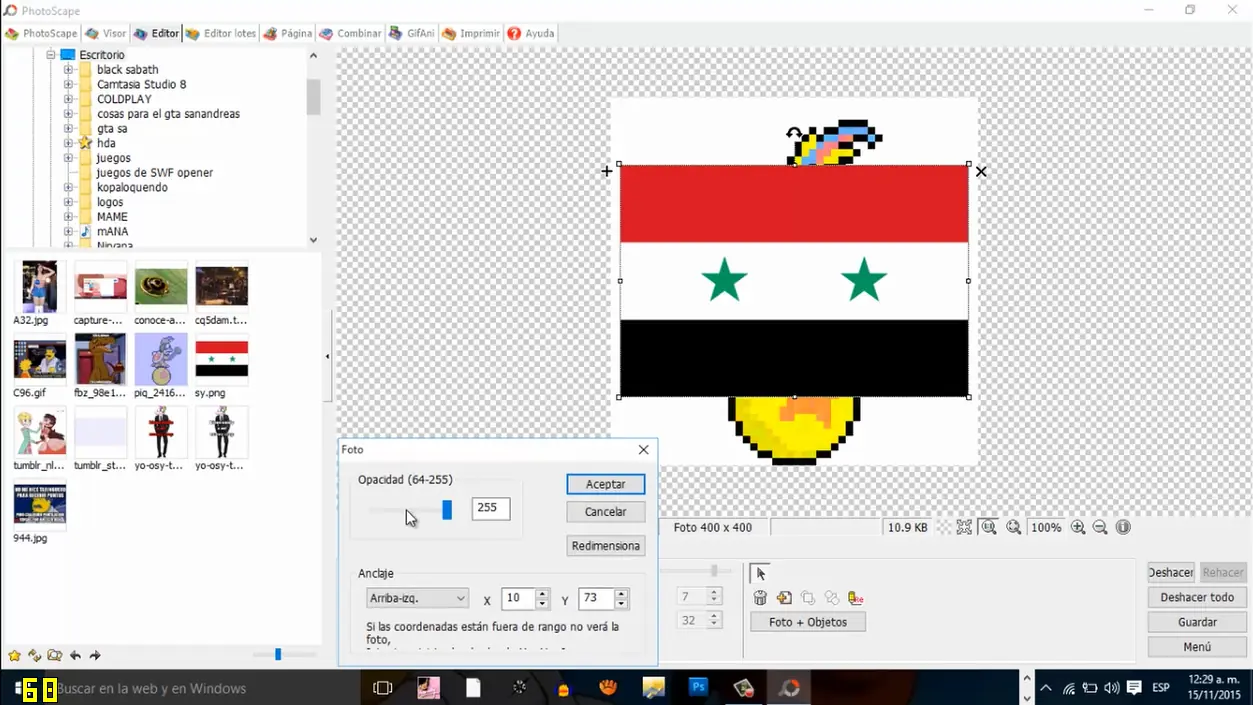Click Aceptar in the Foto dialog

[x=605, y=484]
